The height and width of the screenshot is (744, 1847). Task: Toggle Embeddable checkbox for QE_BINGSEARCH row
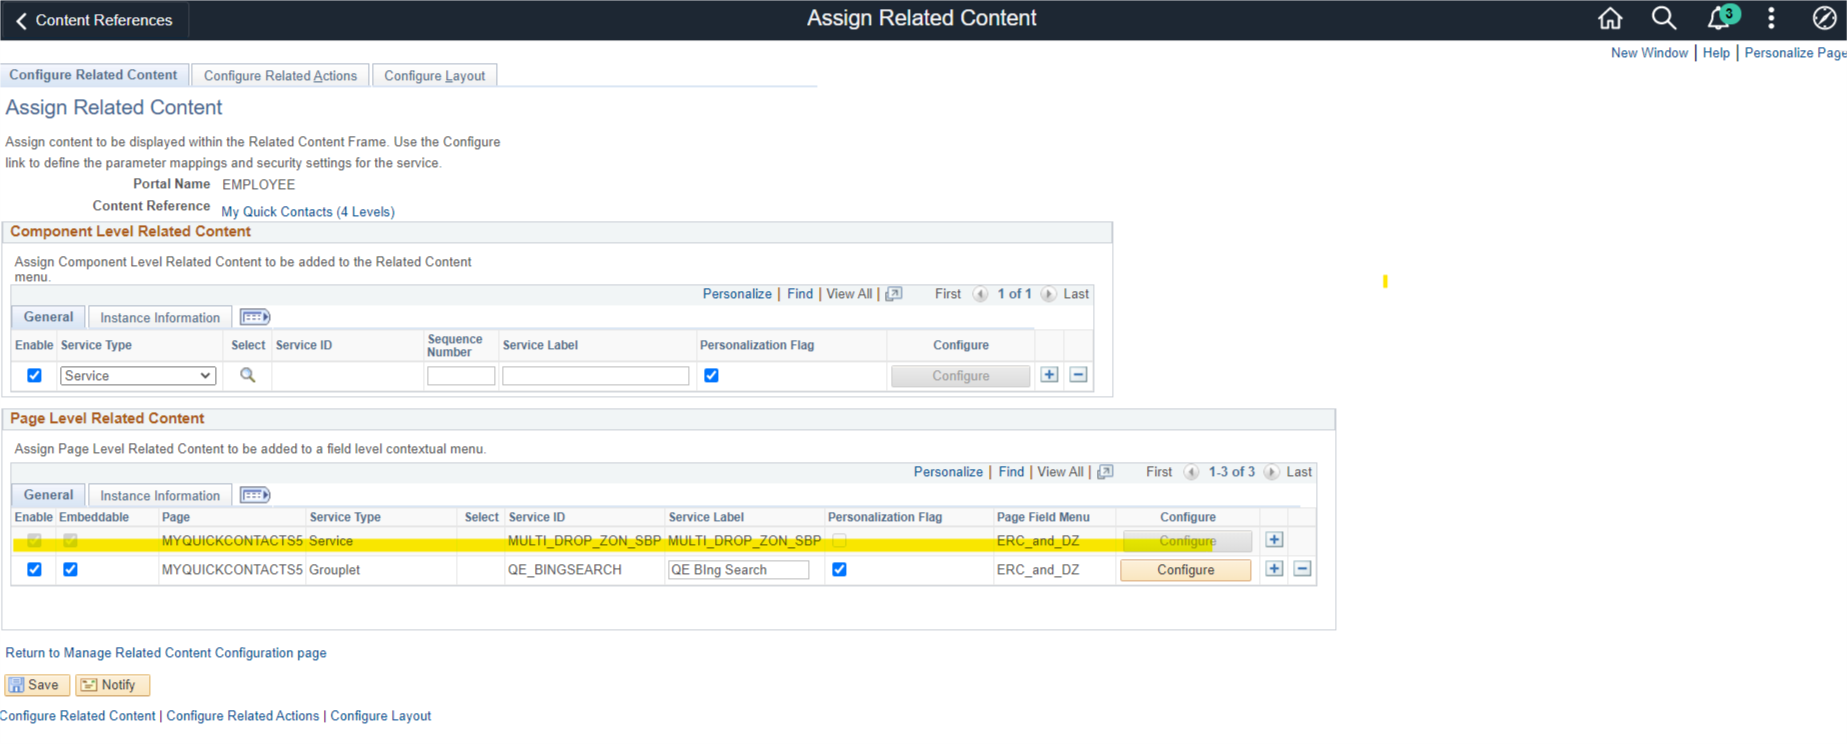click(70, 570)
